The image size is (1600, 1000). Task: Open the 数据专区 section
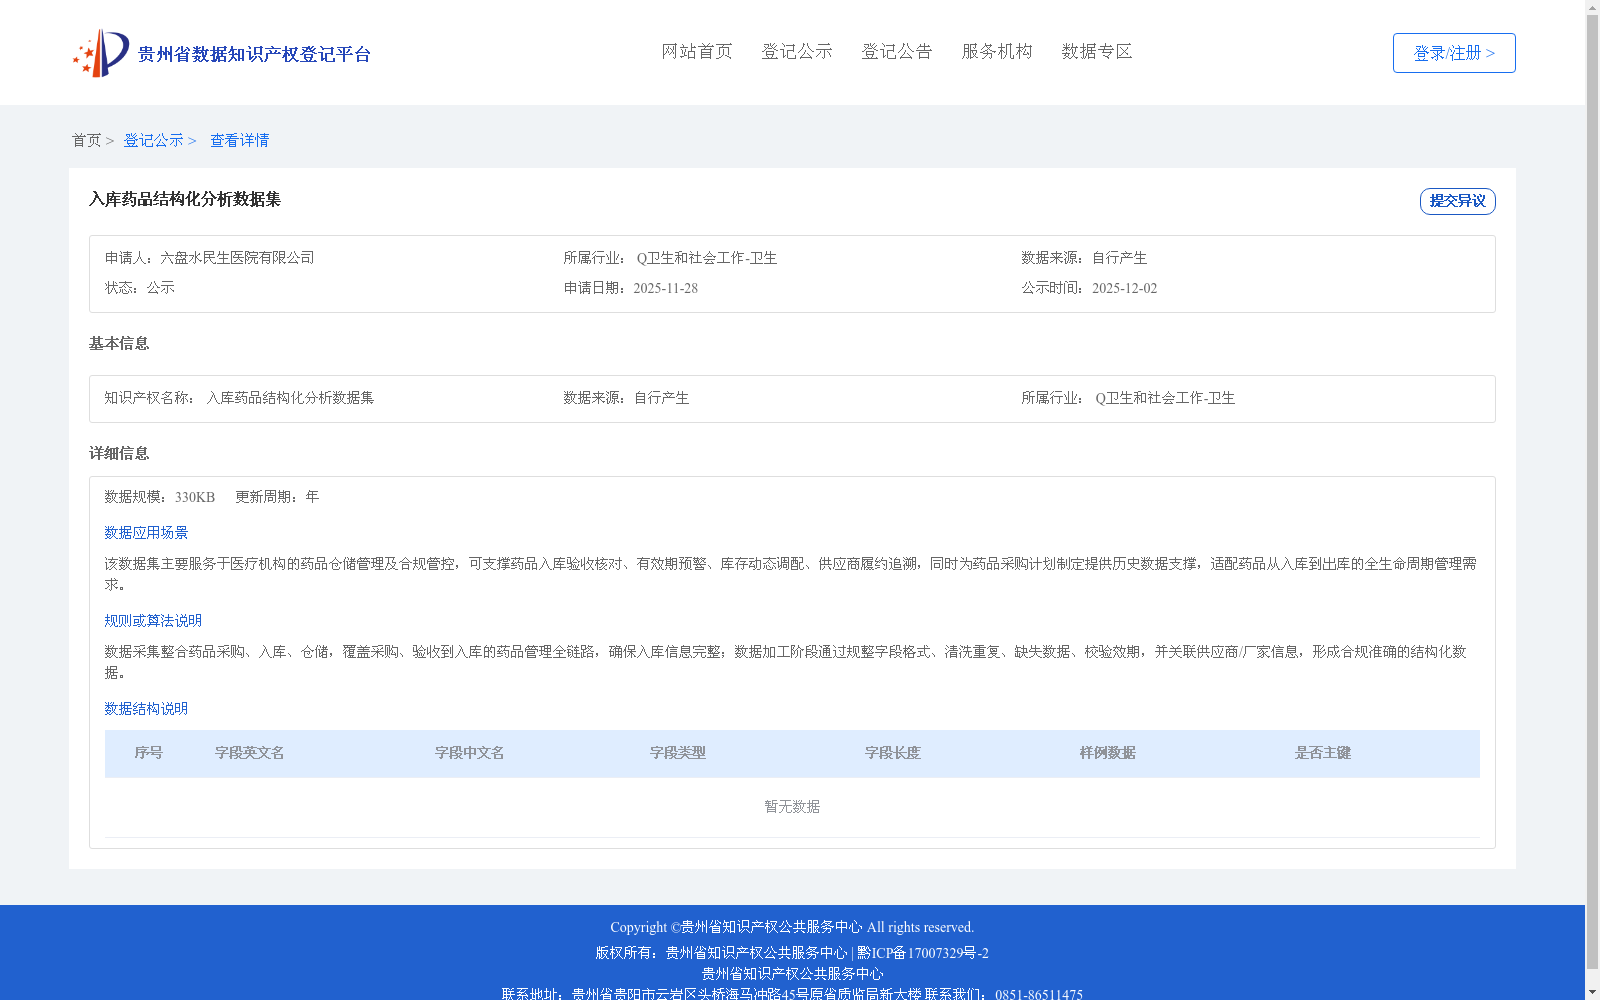(1097, 51)
